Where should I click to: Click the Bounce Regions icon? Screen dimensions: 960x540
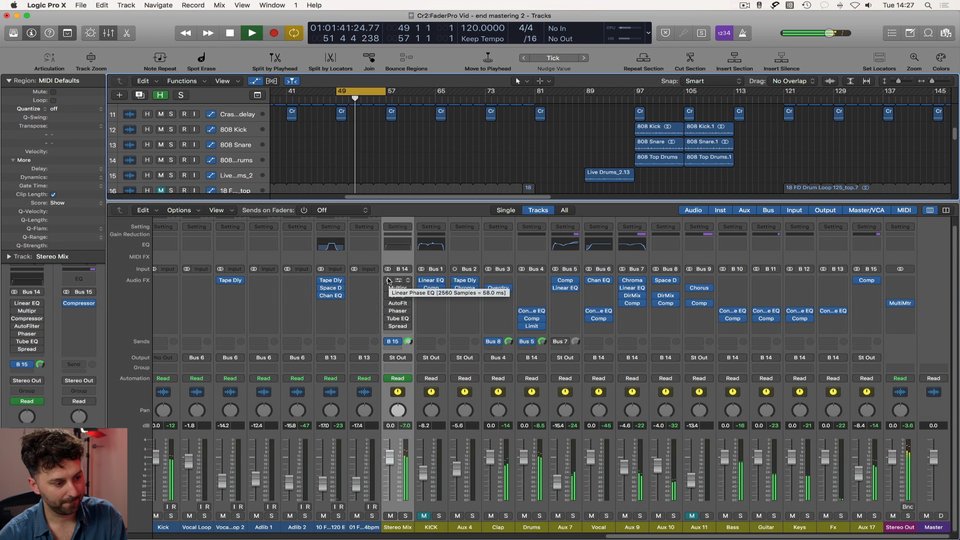click(406, 58)
